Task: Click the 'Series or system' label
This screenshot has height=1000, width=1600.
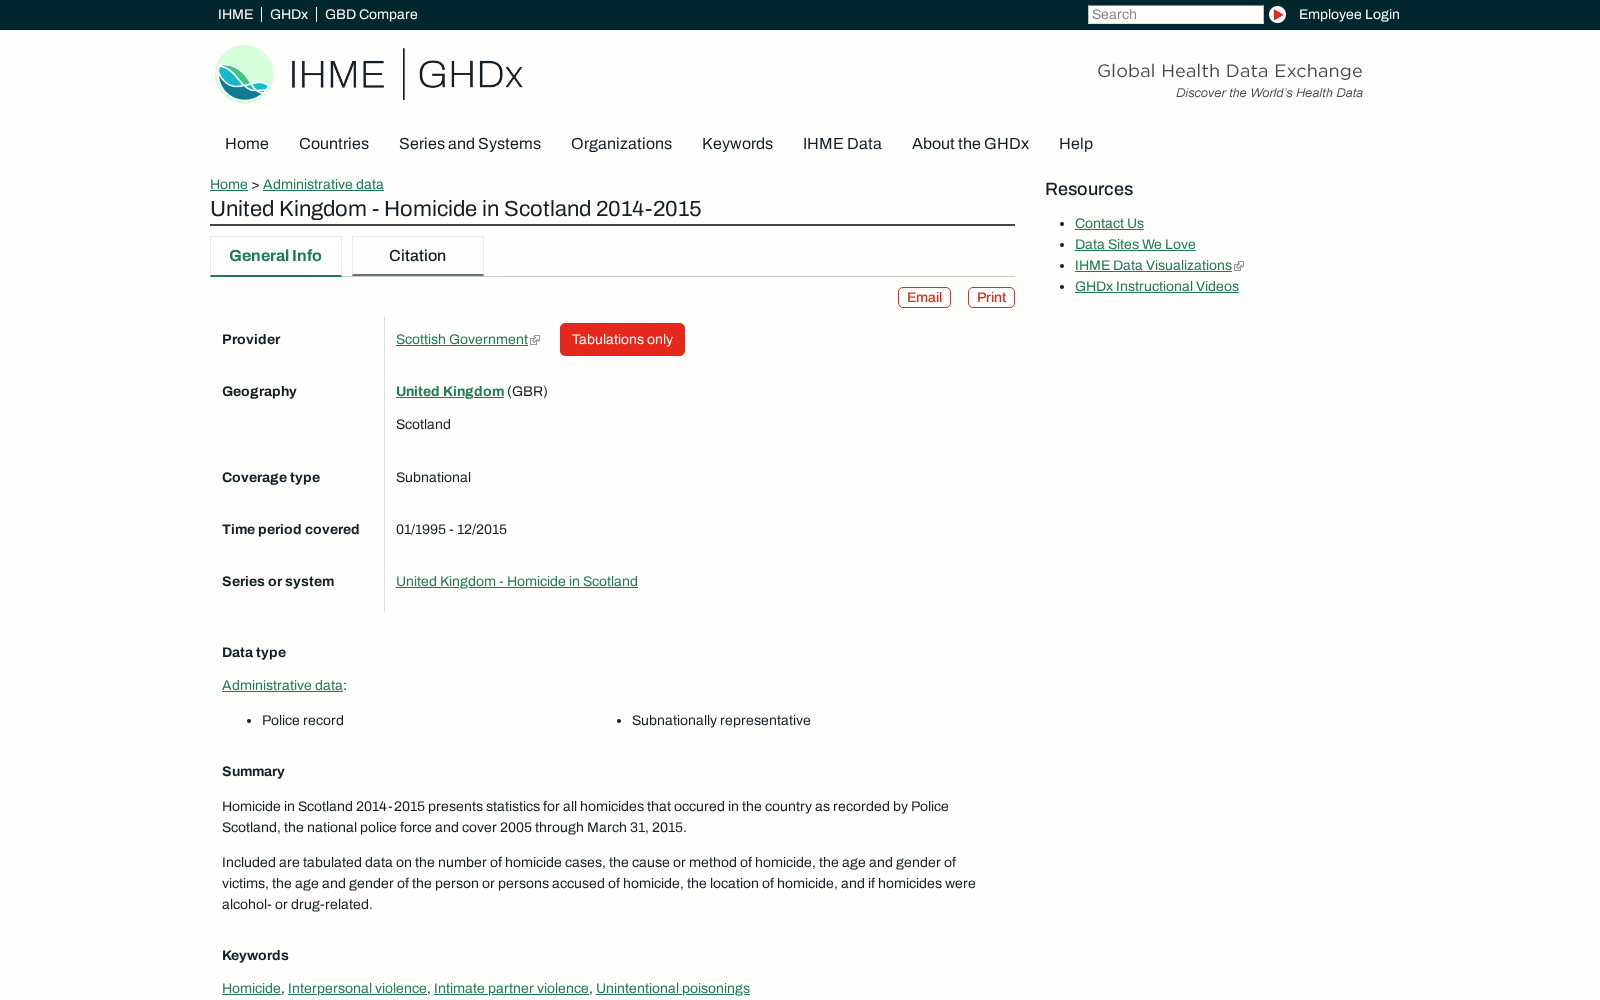Action: (x=278, y=581)
